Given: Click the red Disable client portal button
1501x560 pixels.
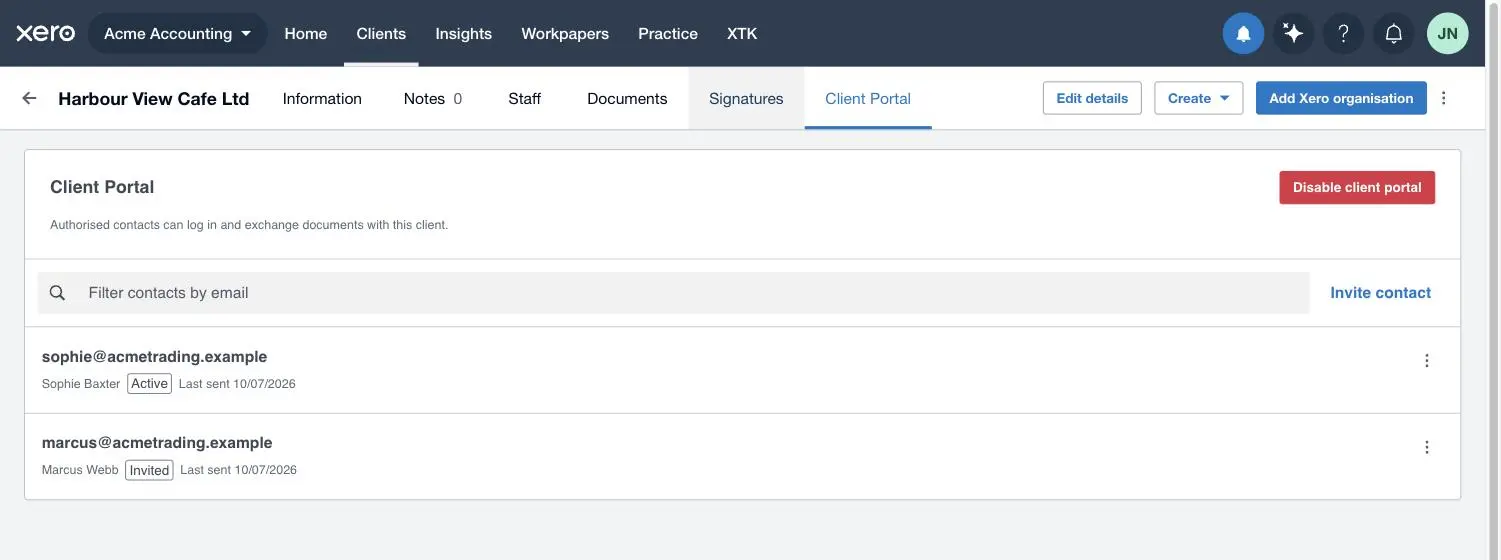Looking at the screenshot, I should point(1357,187).
